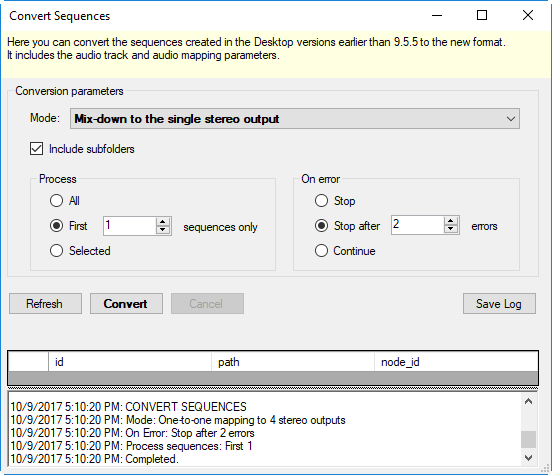The height and width of the screenshot is (475, 552).
Task: Click the 'Completed.' log line
Action: pyautogui.click(x=94, y=459)
